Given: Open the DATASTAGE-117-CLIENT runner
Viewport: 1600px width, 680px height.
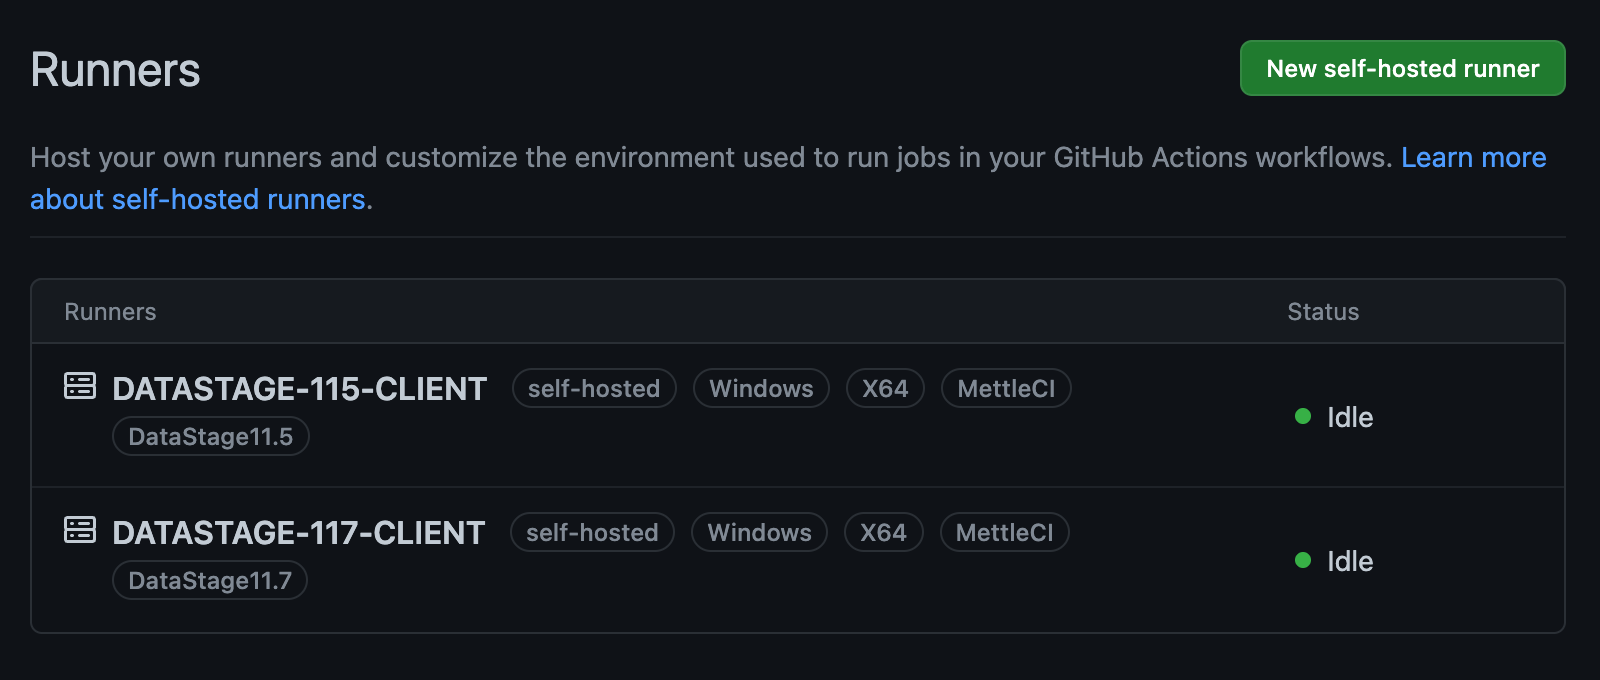Looking at the screenshot, I should tap(298, 533).
